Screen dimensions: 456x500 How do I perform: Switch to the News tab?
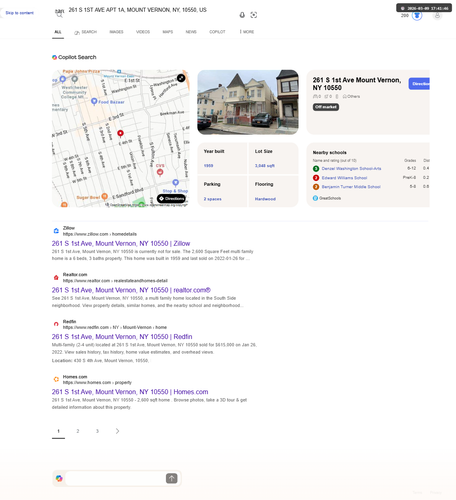click(x=191, y=32)
